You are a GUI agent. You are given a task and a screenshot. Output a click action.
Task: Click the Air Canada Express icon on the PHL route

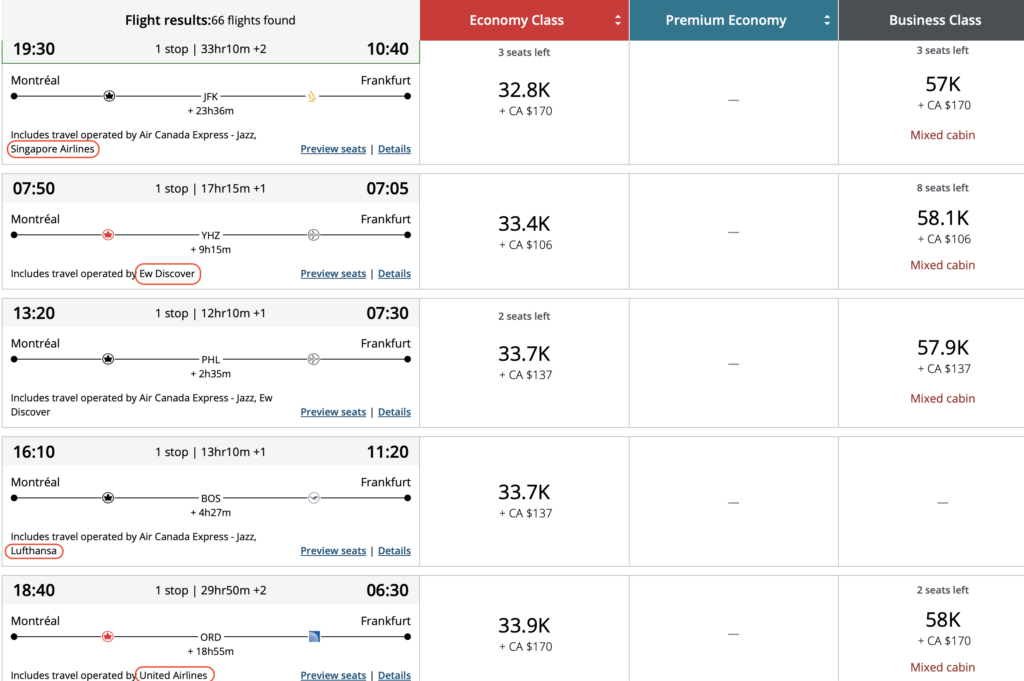click(109, 359)
